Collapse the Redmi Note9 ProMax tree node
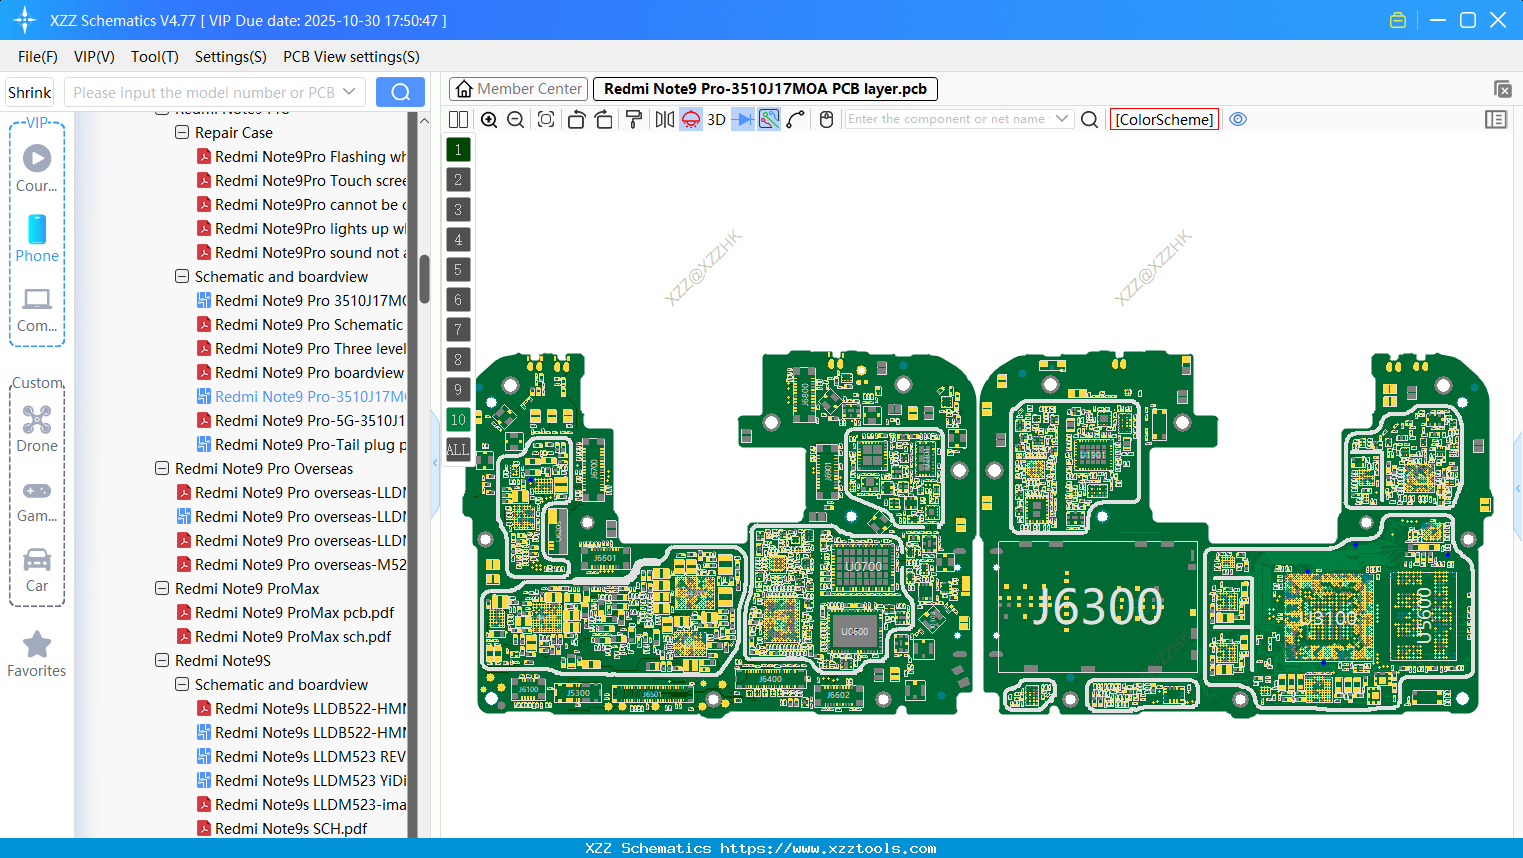The width and height of the screenshot is (1523, 858). click(161, 588)
